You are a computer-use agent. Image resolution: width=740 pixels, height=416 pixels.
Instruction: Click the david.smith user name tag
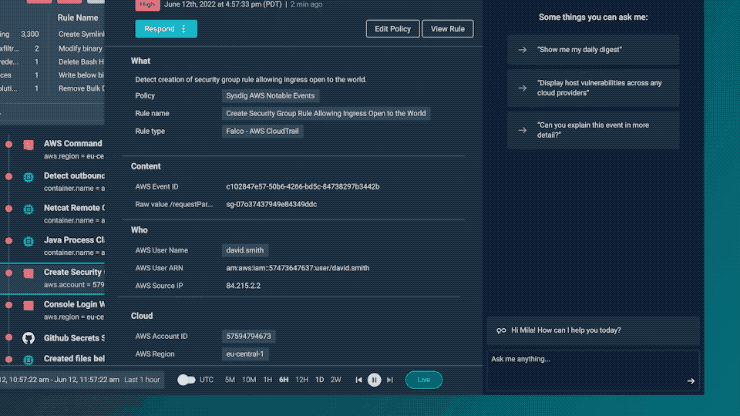245,250
